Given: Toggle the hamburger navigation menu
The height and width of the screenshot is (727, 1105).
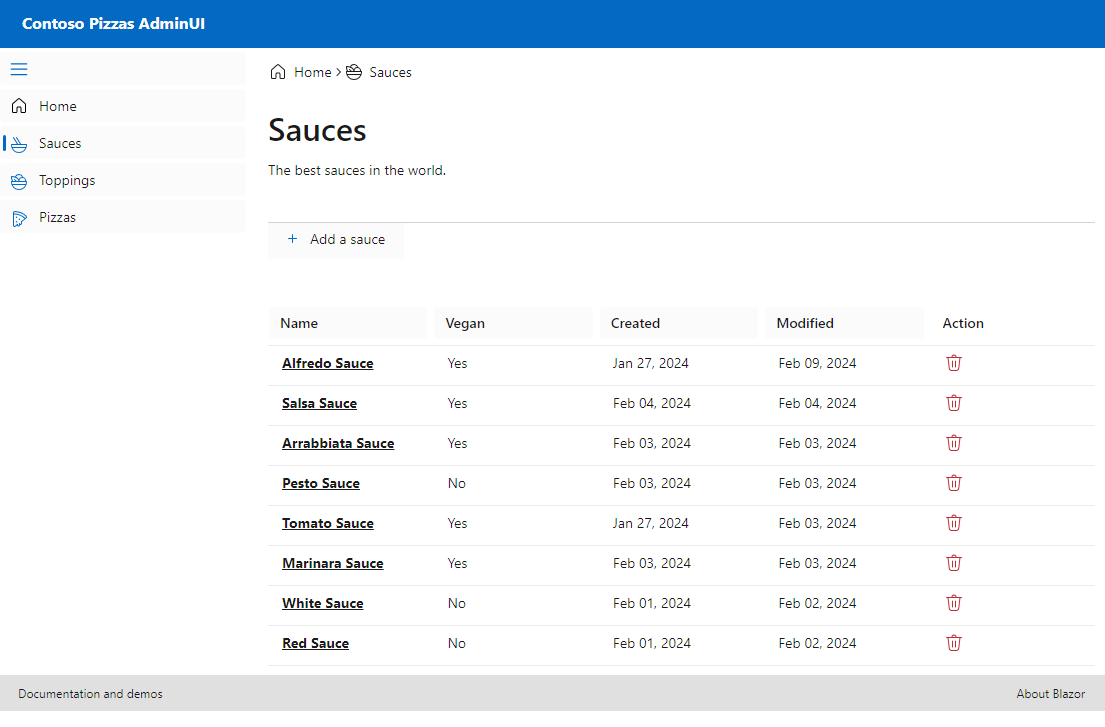Looking at the screenshot, I should coord(19,69).
